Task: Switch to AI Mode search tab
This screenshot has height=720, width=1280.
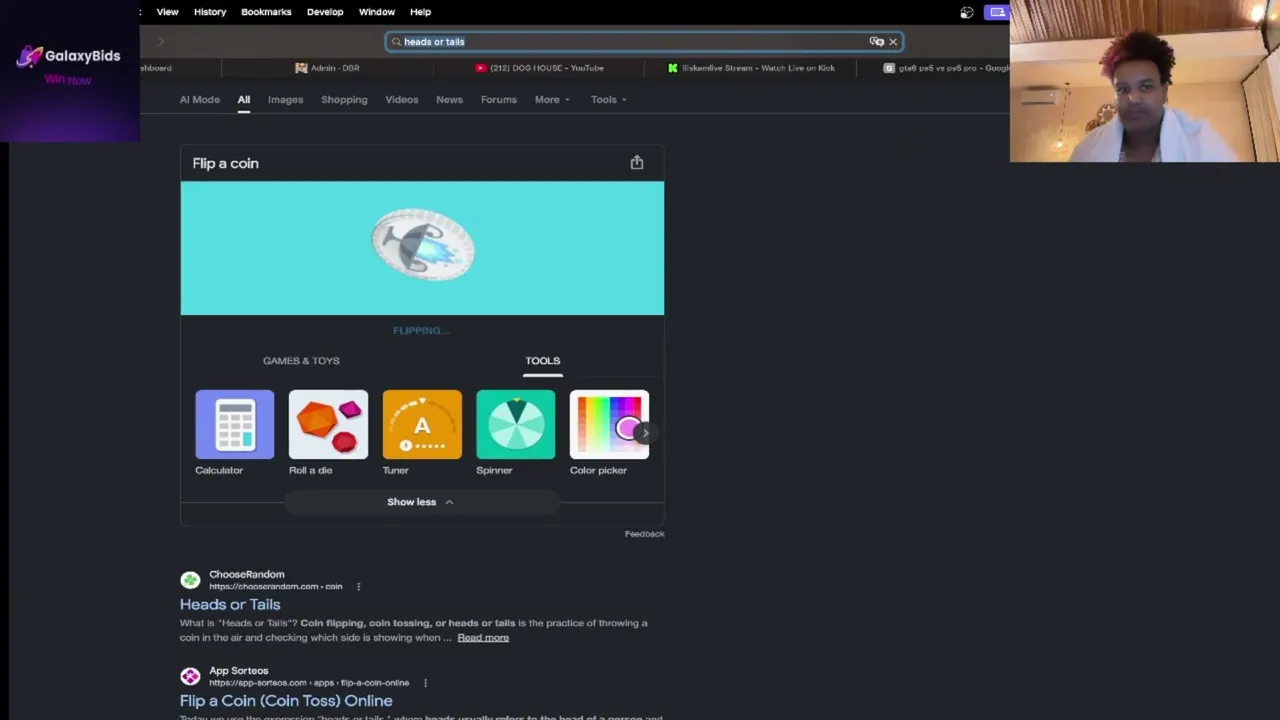Action: coord(200,100)
